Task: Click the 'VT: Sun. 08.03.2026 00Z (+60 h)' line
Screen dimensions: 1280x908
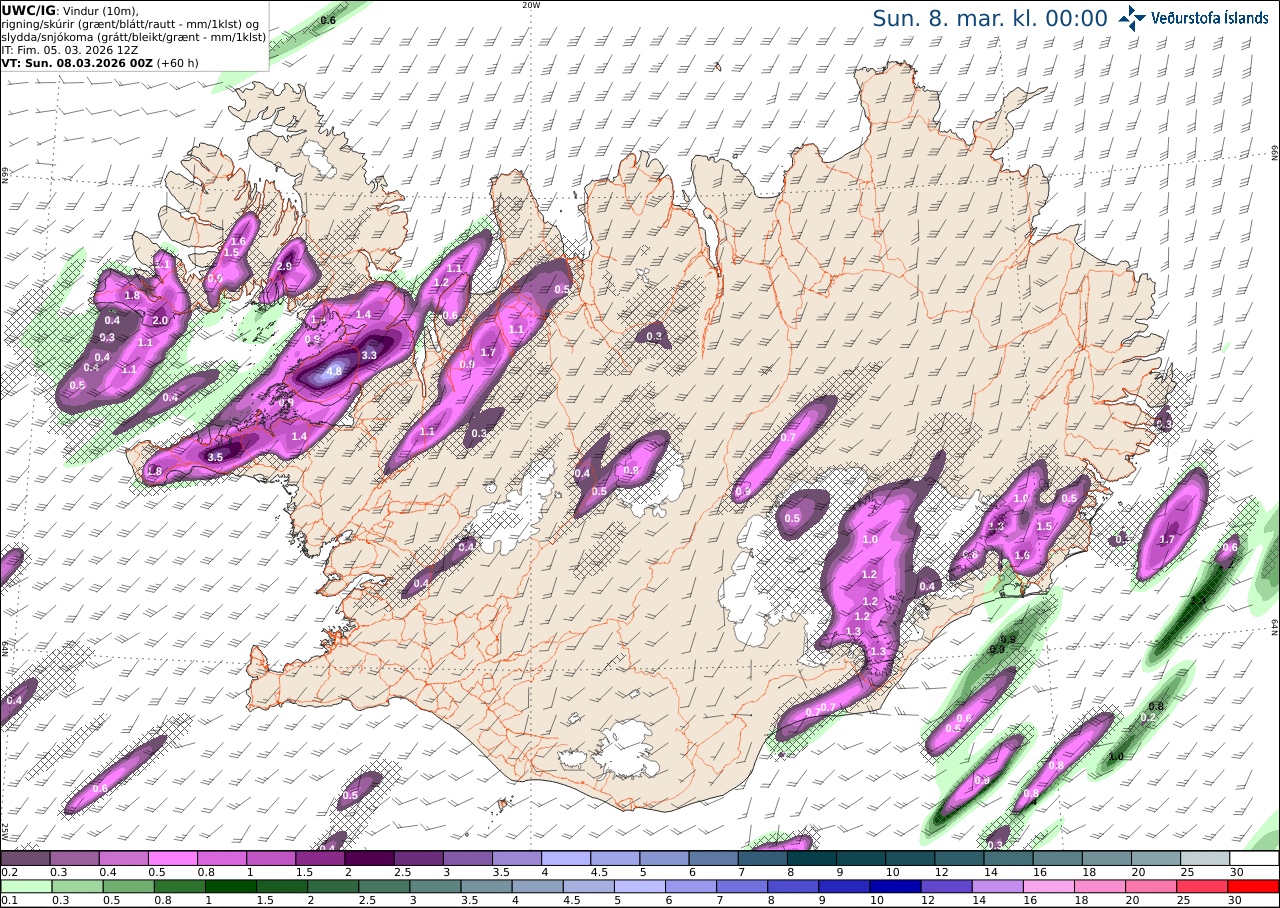Action: point(100,62)
